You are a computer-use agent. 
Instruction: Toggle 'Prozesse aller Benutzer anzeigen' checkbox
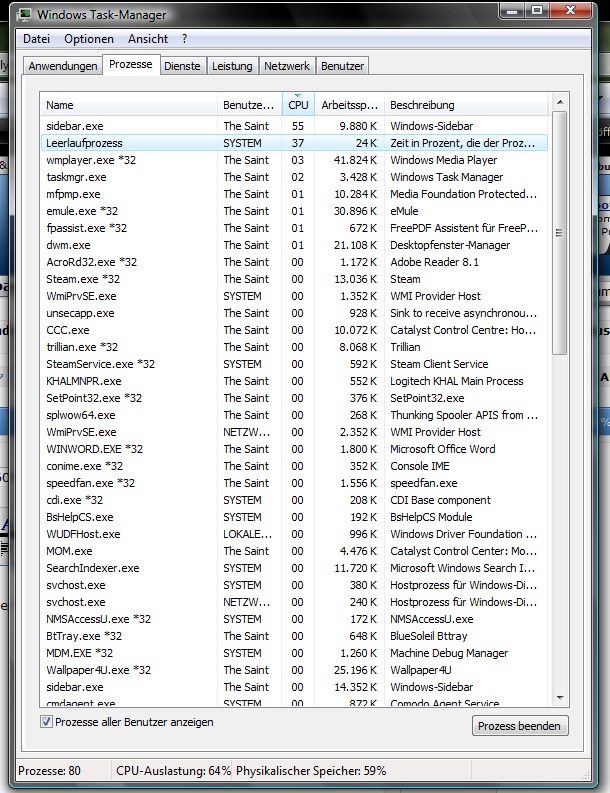pyautogui.click(x=47, y=722)
